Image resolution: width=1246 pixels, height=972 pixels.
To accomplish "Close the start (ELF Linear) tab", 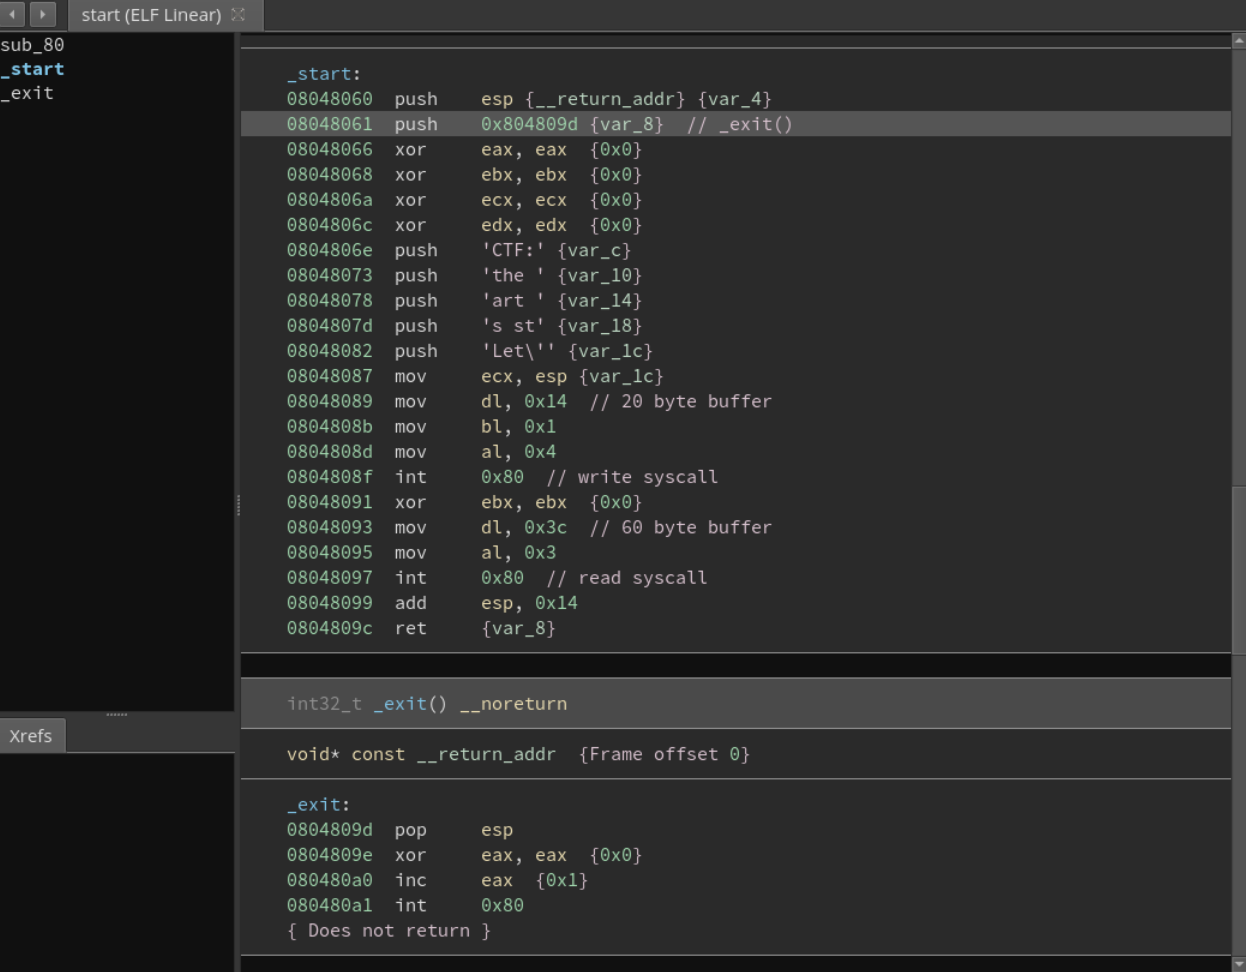I will (x=236, y=15).
